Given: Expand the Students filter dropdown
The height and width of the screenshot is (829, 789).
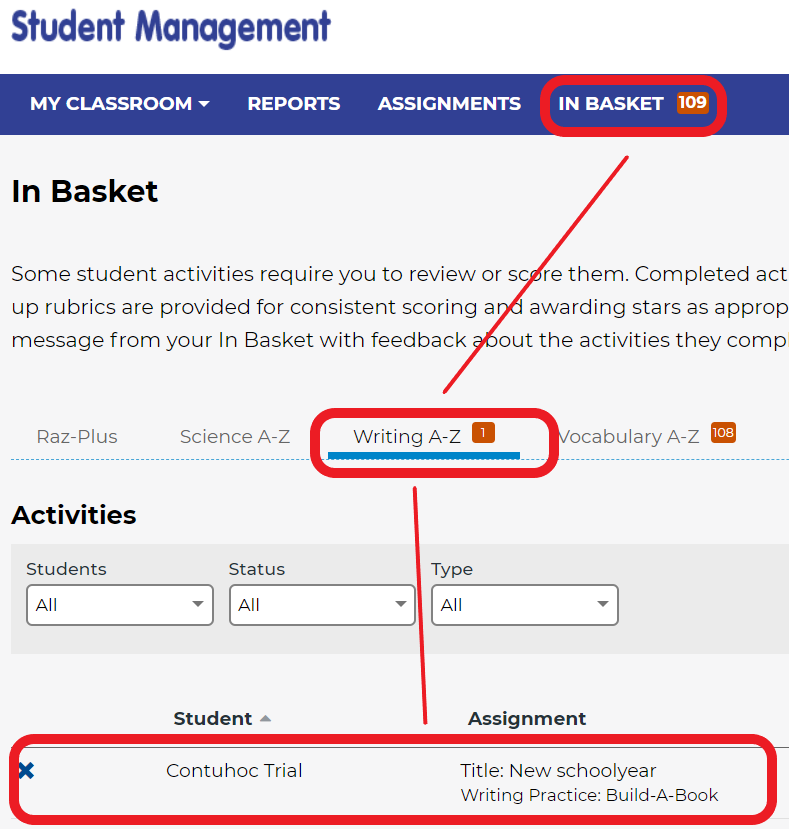Looking at the screenshot, I should click(x=120, y=605).
